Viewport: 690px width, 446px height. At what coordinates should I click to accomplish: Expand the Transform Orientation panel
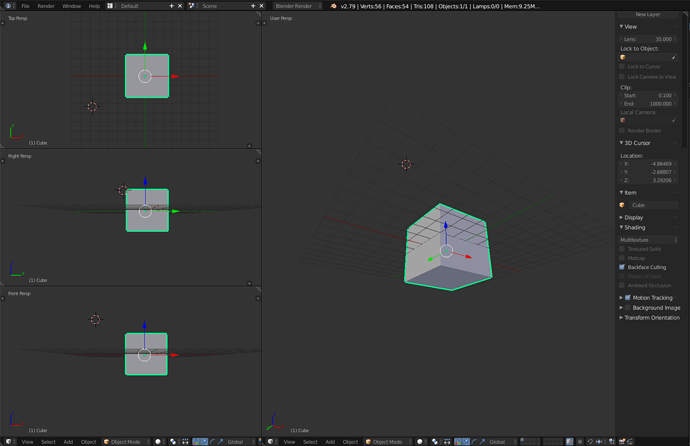pyautogui.click(x=651, y=318)
